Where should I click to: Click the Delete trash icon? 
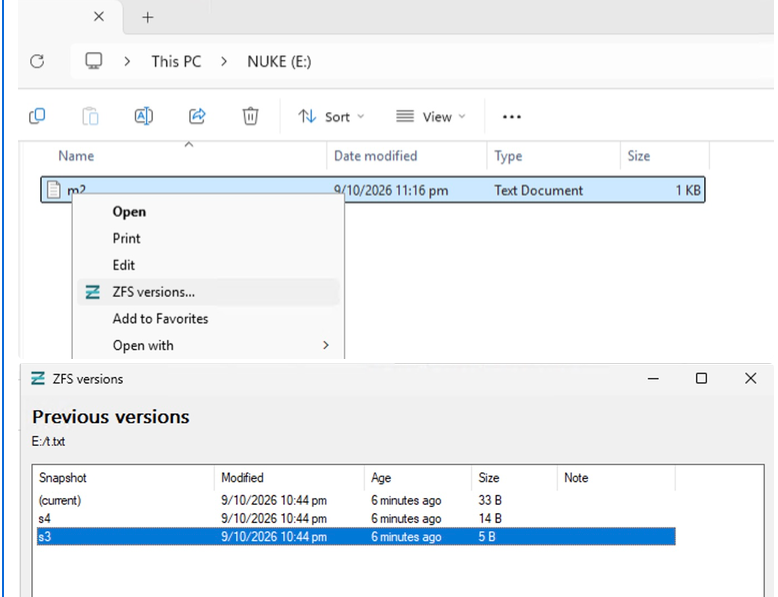(250, 116)
